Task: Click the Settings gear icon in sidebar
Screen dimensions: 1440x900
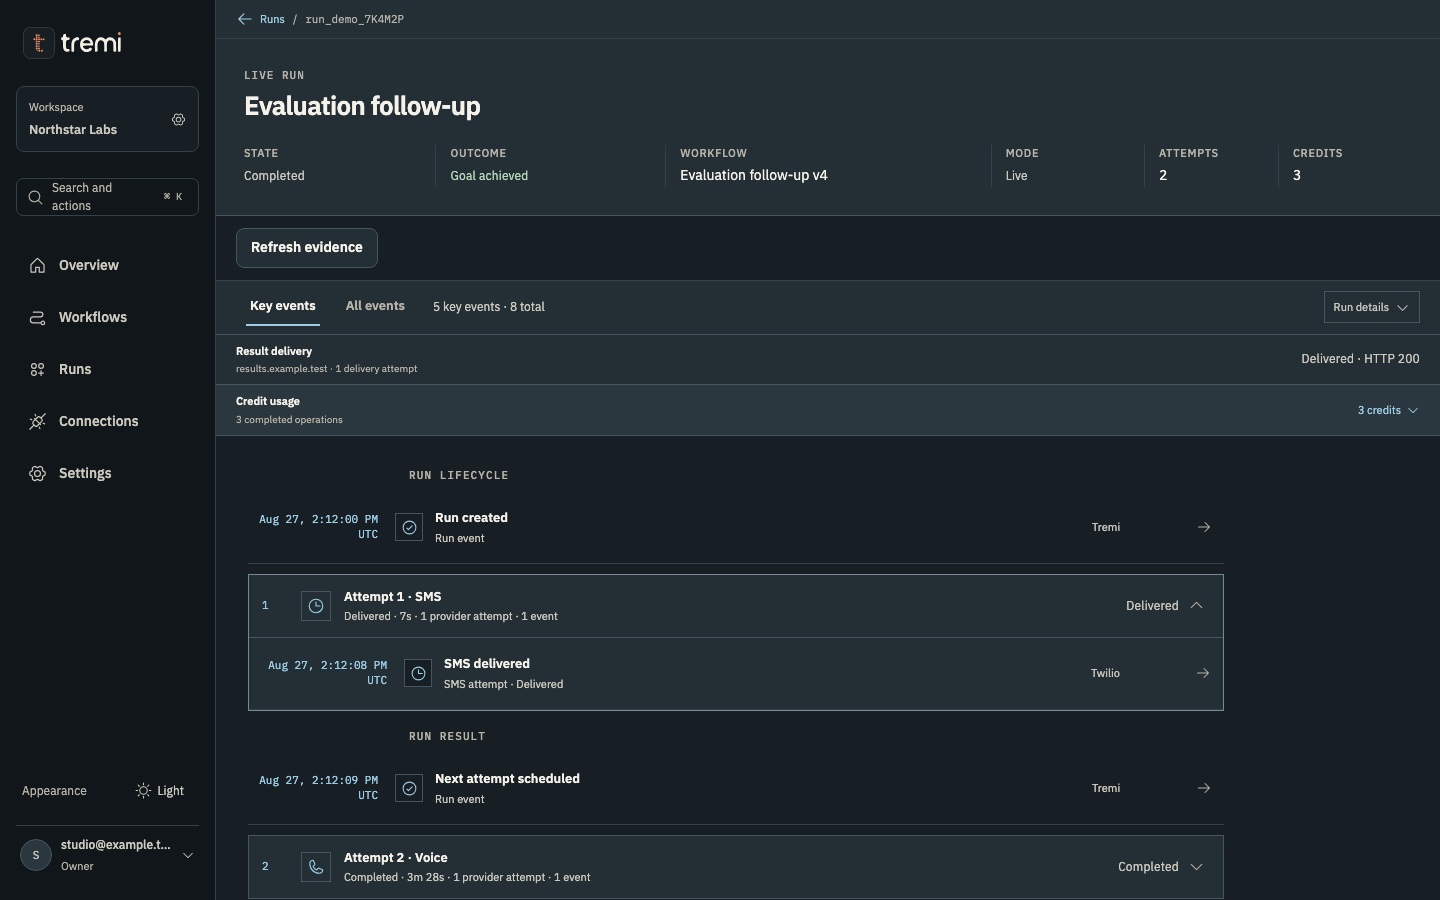Action: tap(38, 473)
